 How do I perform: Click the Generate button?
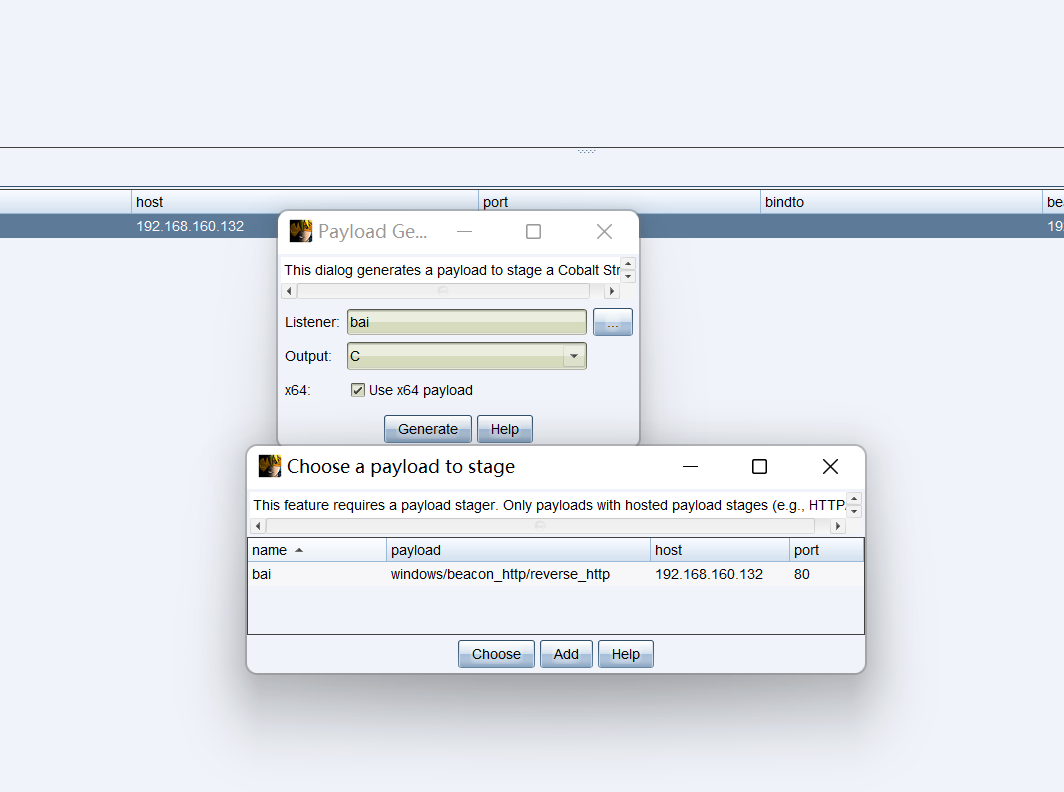428,429
